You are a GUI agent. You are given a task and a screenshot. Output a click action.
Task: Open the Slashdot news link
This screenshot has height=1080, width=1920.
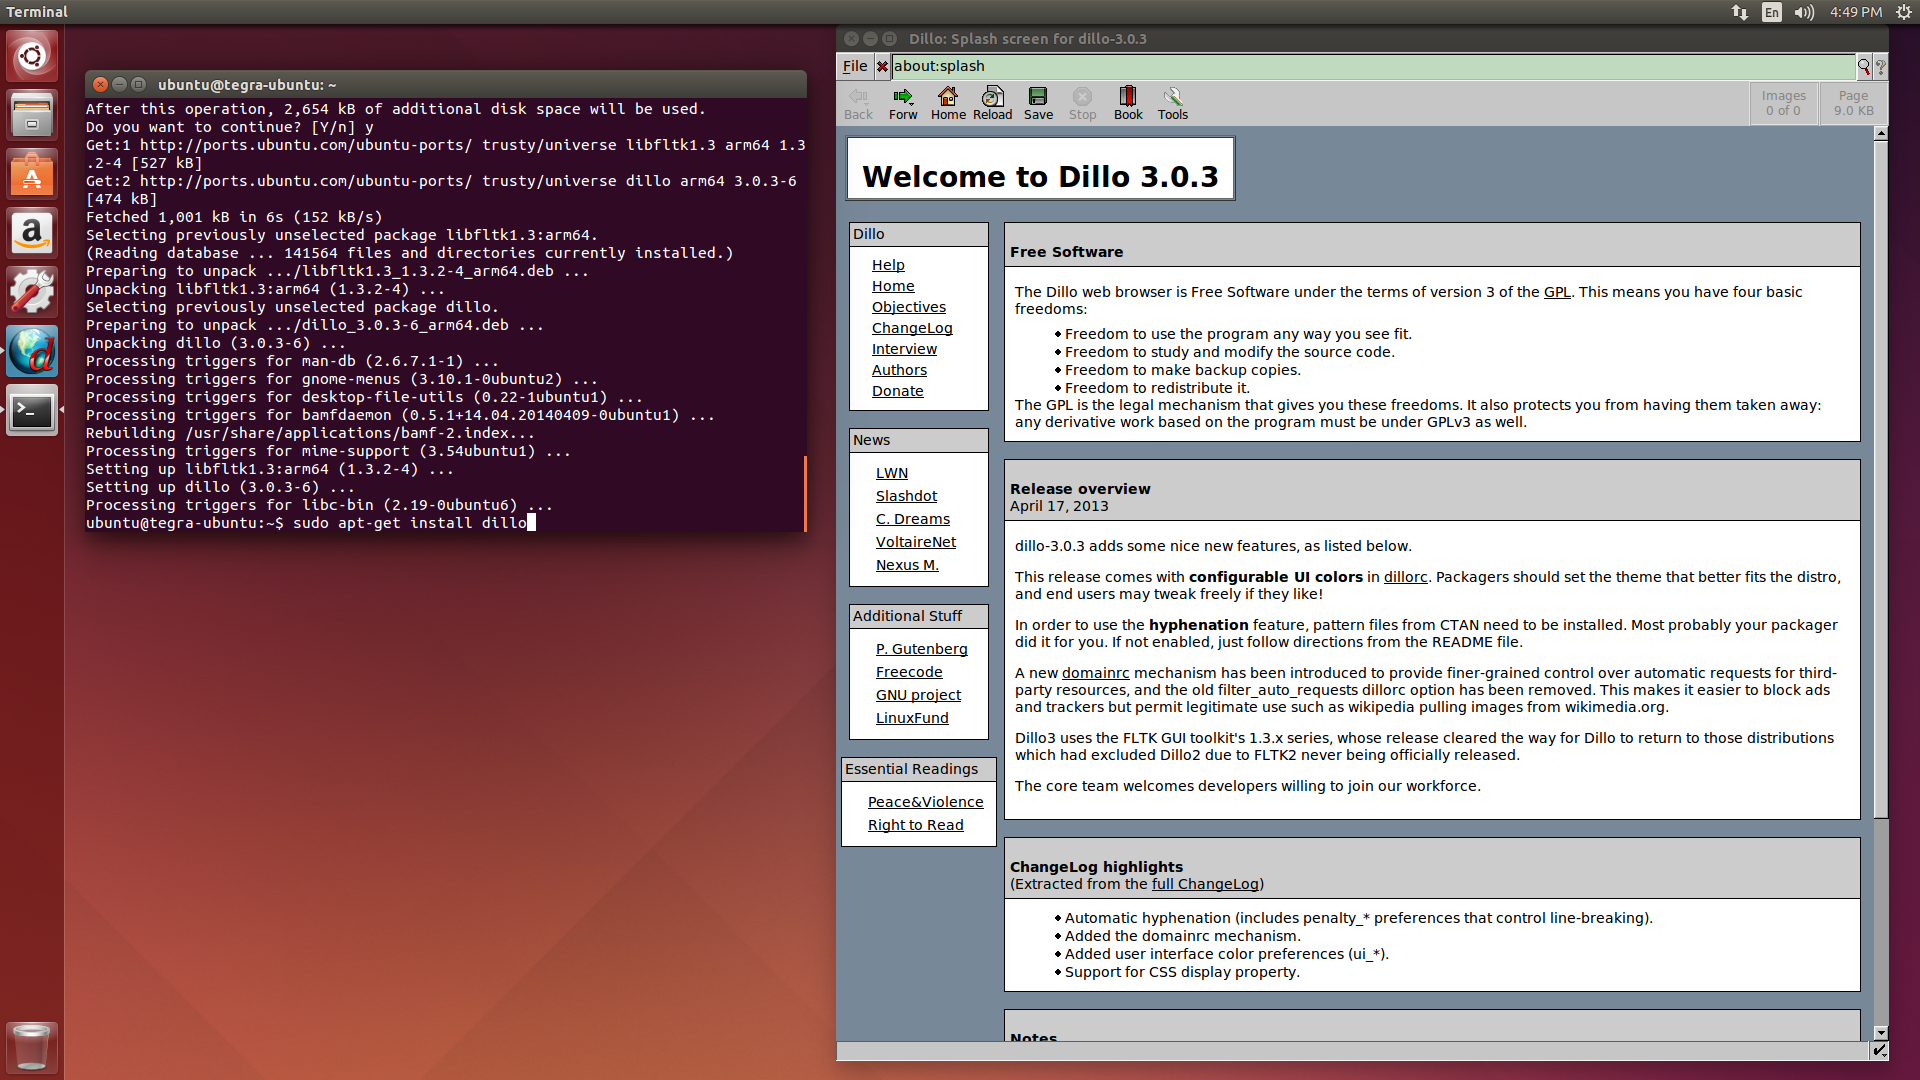click(x=906, y=496)
